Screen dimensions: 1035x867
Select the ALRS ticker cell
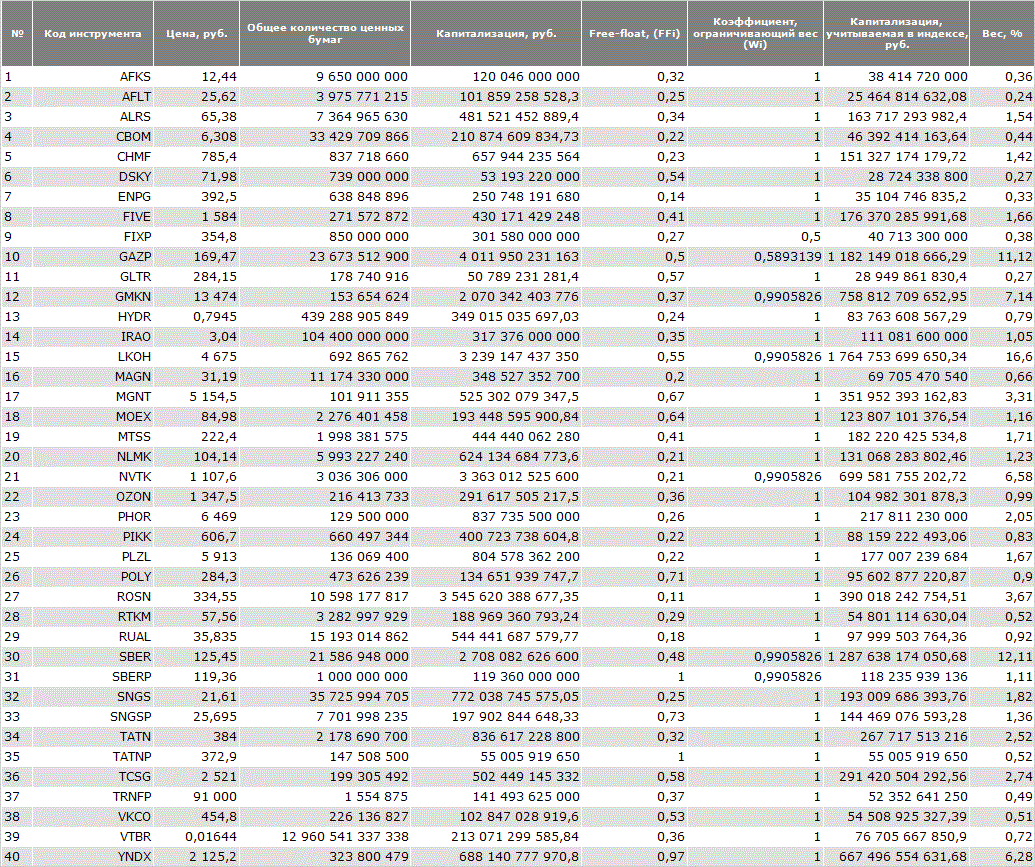click(93, 116)
